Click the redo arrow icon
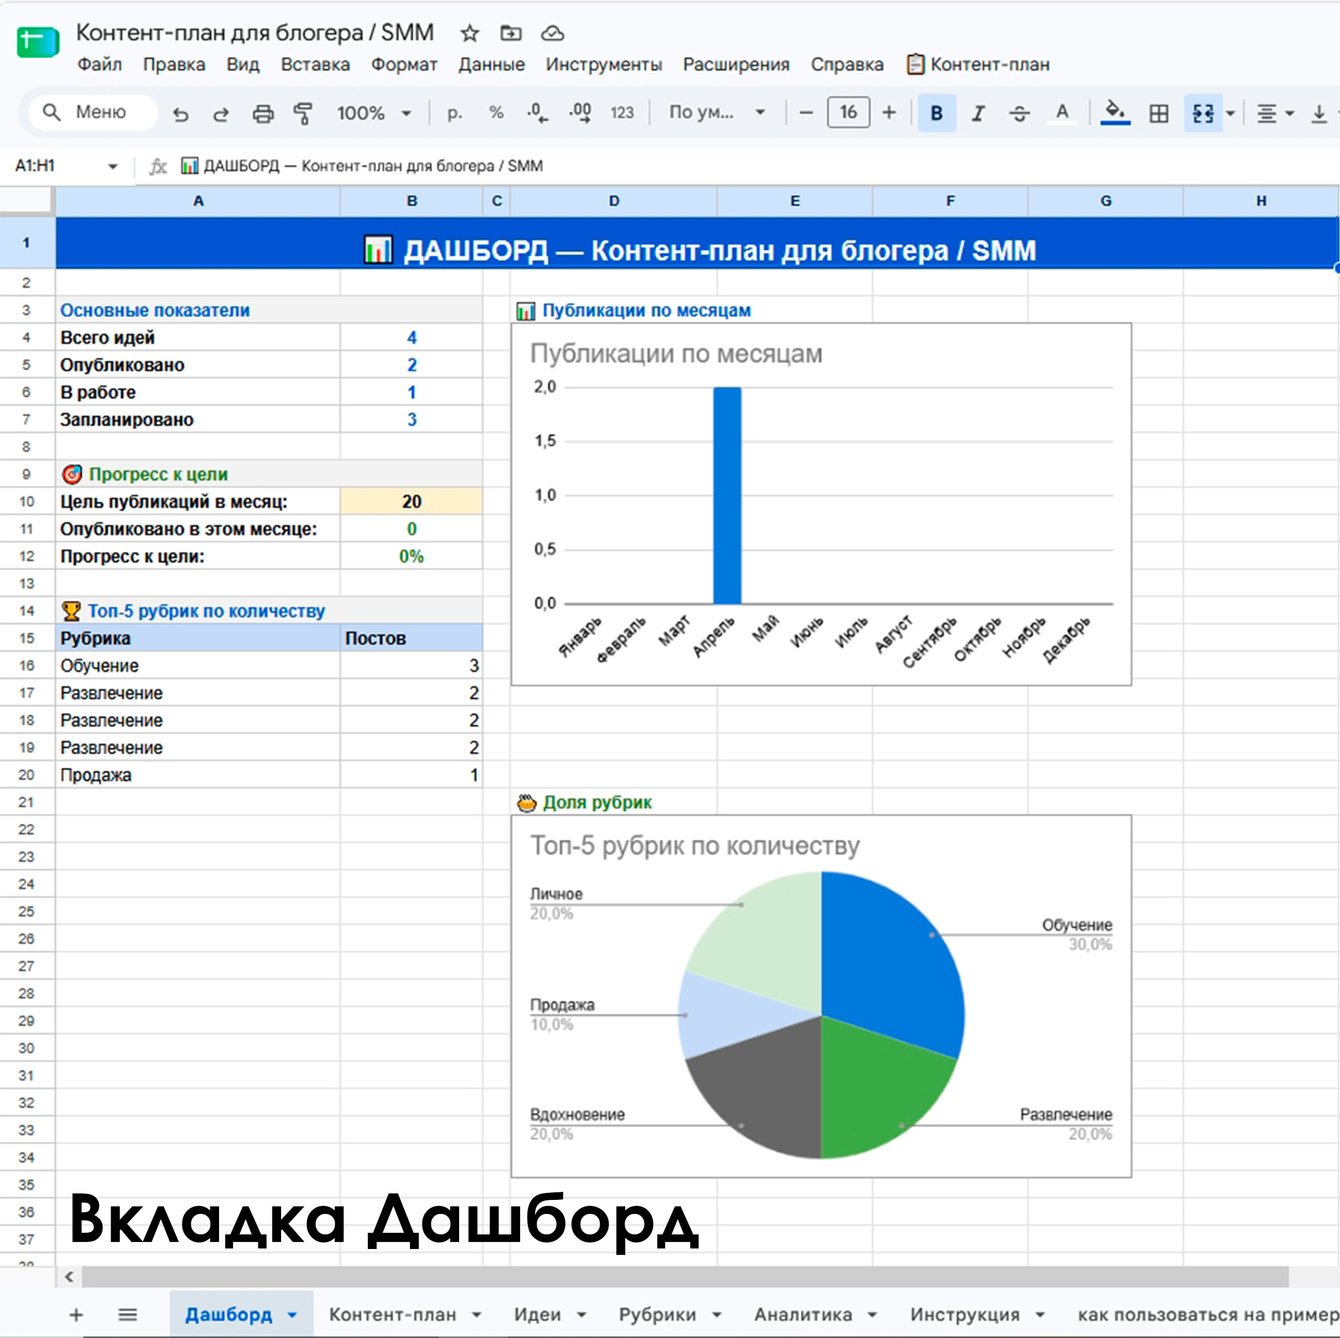 pyautogui.click(x=221, y=114)
